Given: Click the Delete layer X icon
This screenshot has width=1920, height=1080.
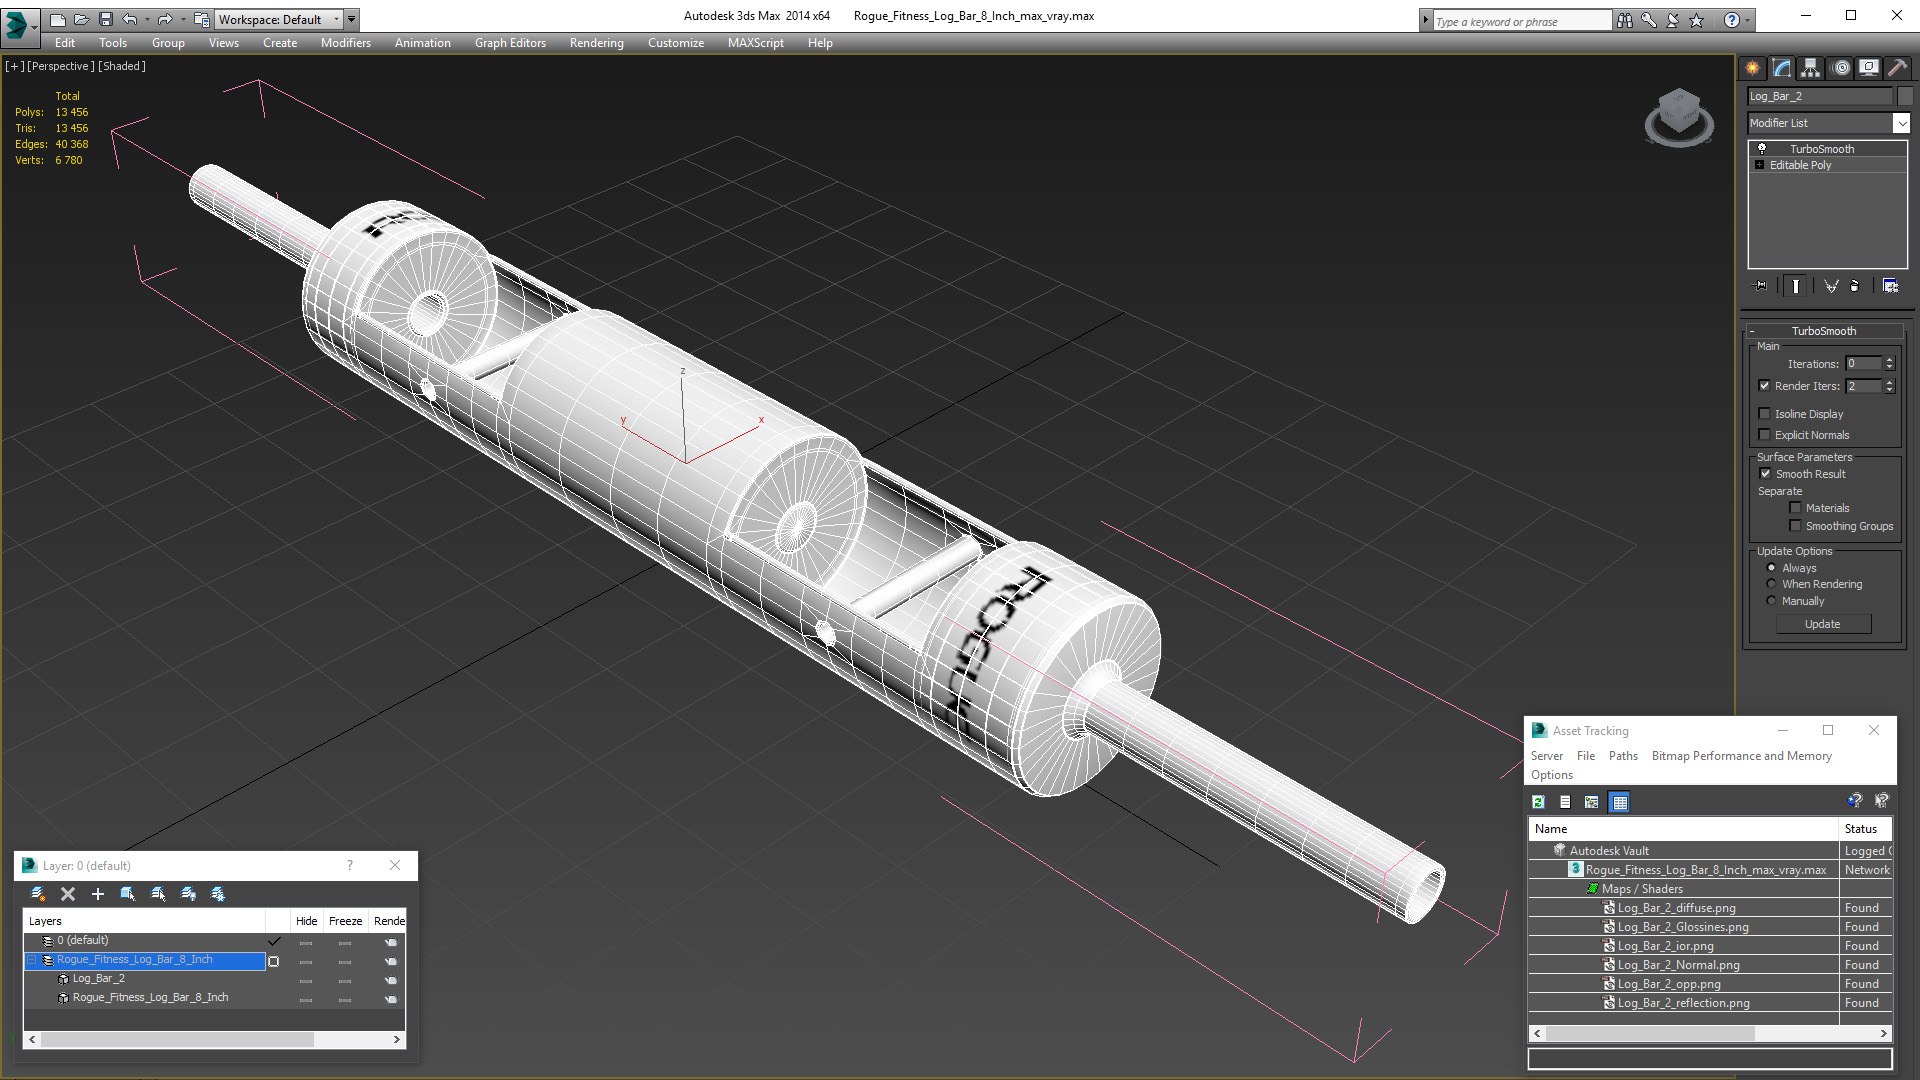Looking at the screenshot, I should [68, 894].
